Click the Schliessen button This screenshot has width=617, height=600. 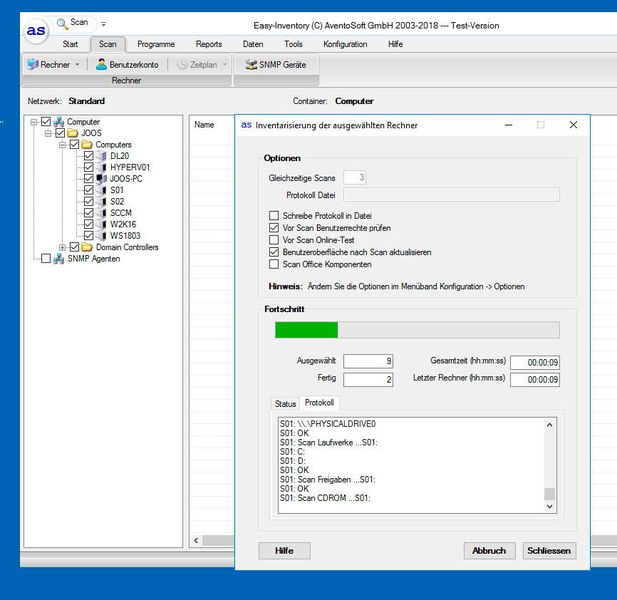549,551
